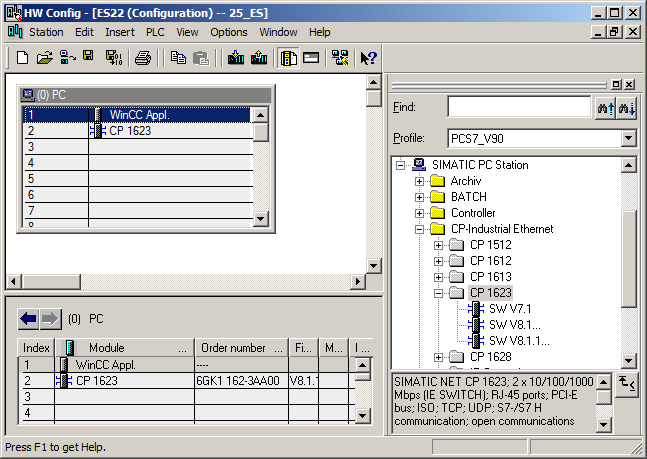Image resolution: width=647 pixels, height=459 pixels.
Task: Click the Find downward search icon
Action: tap(627, 108)
